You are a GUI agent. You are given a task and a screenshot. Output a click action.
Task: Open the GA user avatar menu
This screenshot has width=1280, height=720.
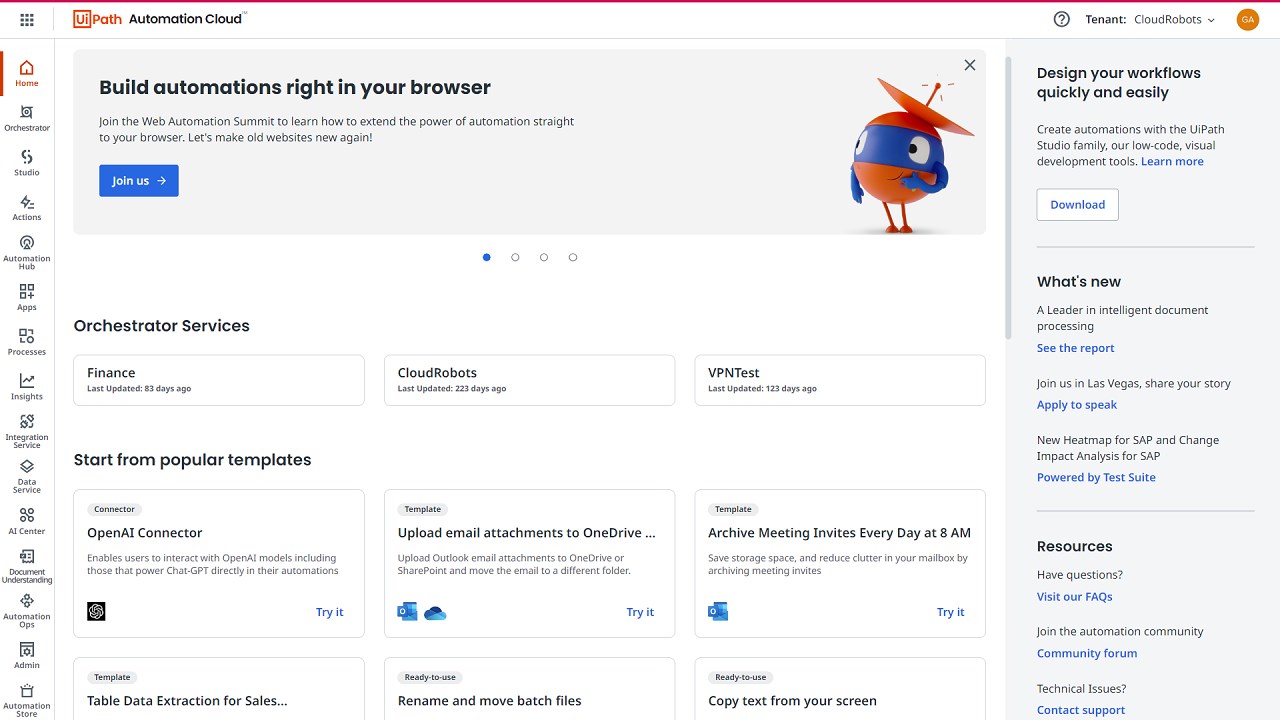tap(1247, 19)
